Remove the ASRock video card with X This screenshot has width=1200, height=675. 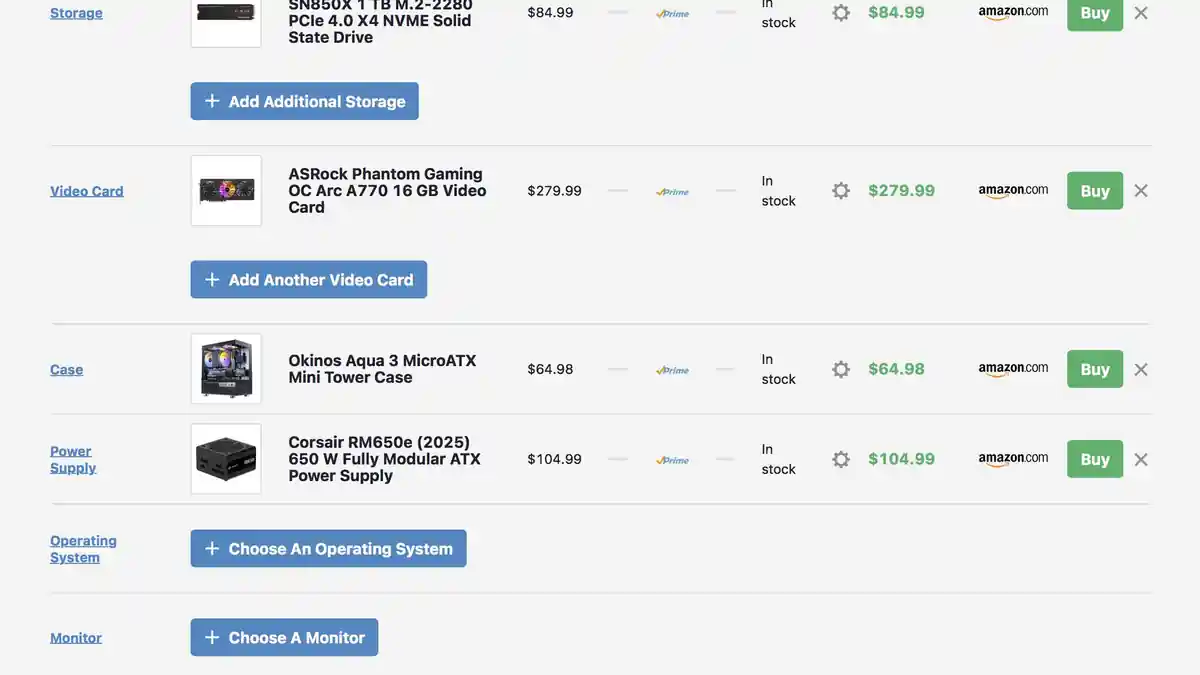[x=1141, y=191]
